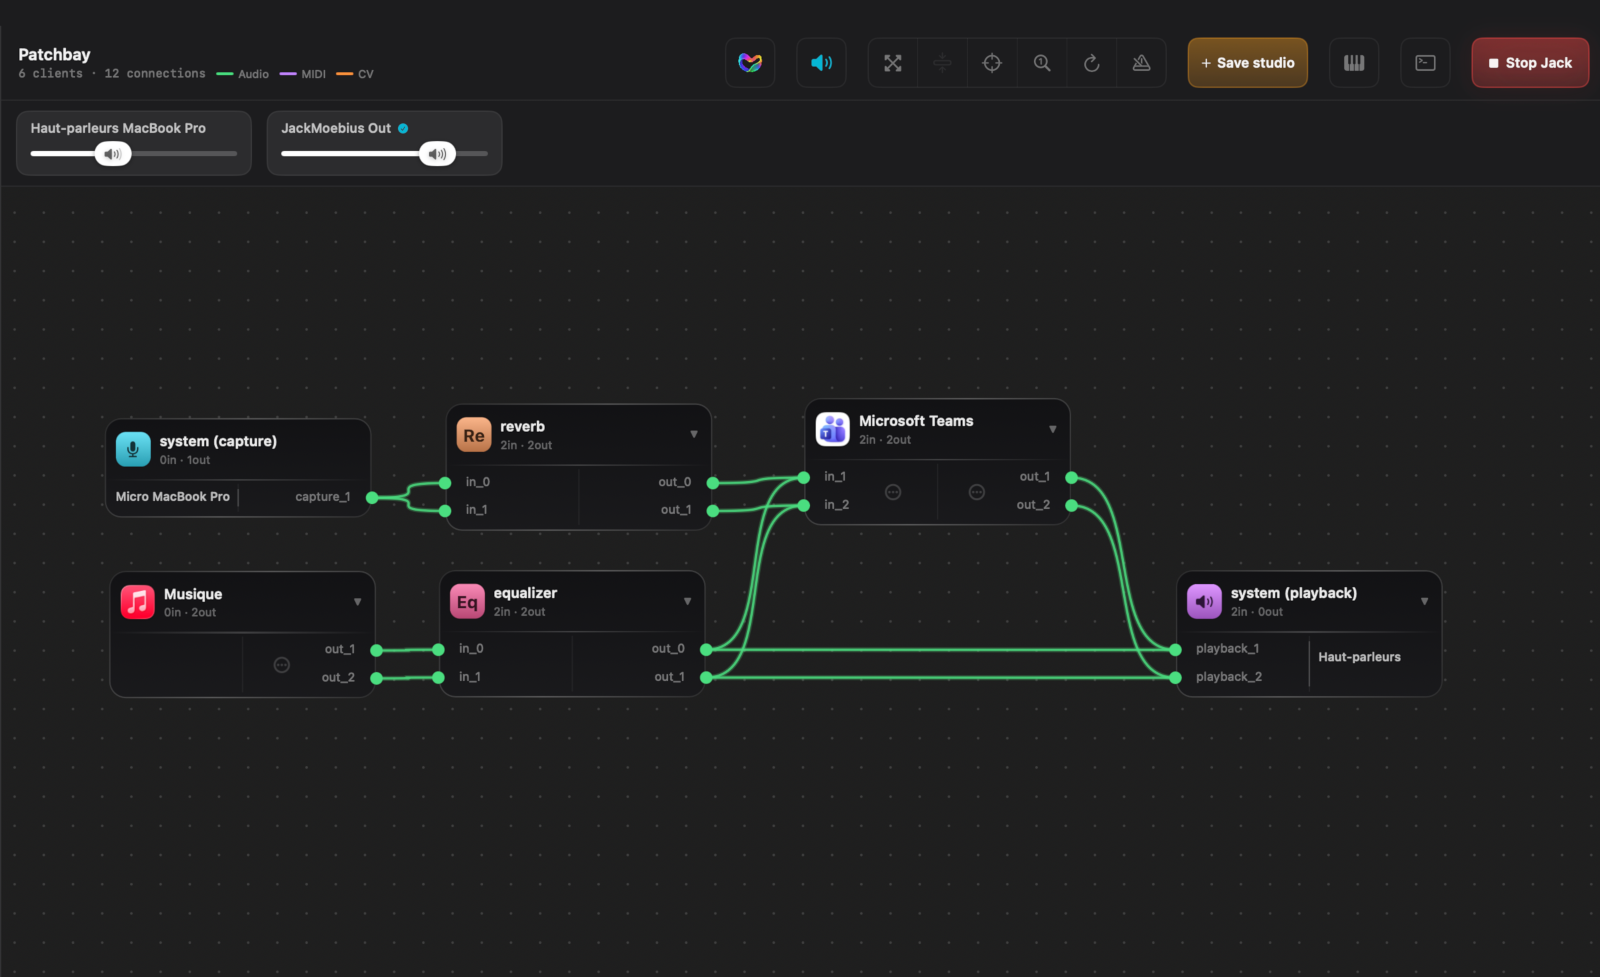Click the Microsoft Teams out_2 port

1072,506
